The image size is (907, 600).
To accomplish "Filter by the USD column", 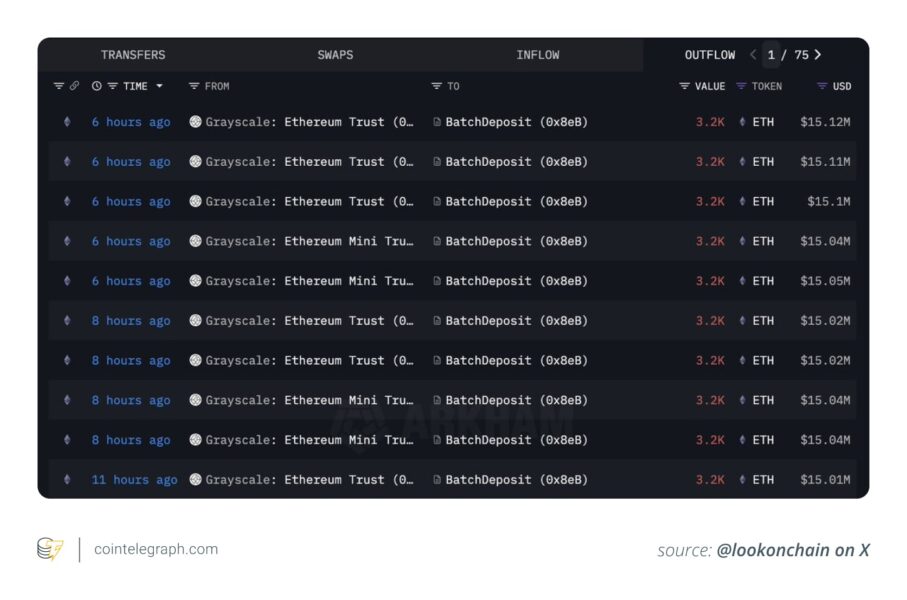I will 822,86.
